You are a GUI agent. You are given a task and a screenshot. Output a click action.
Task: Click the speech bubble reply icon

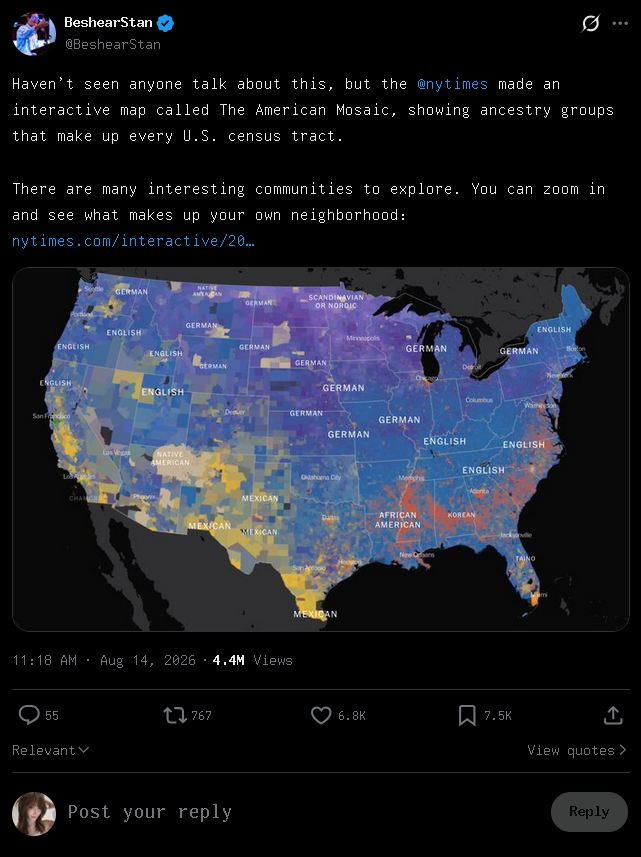pos(28,715)
